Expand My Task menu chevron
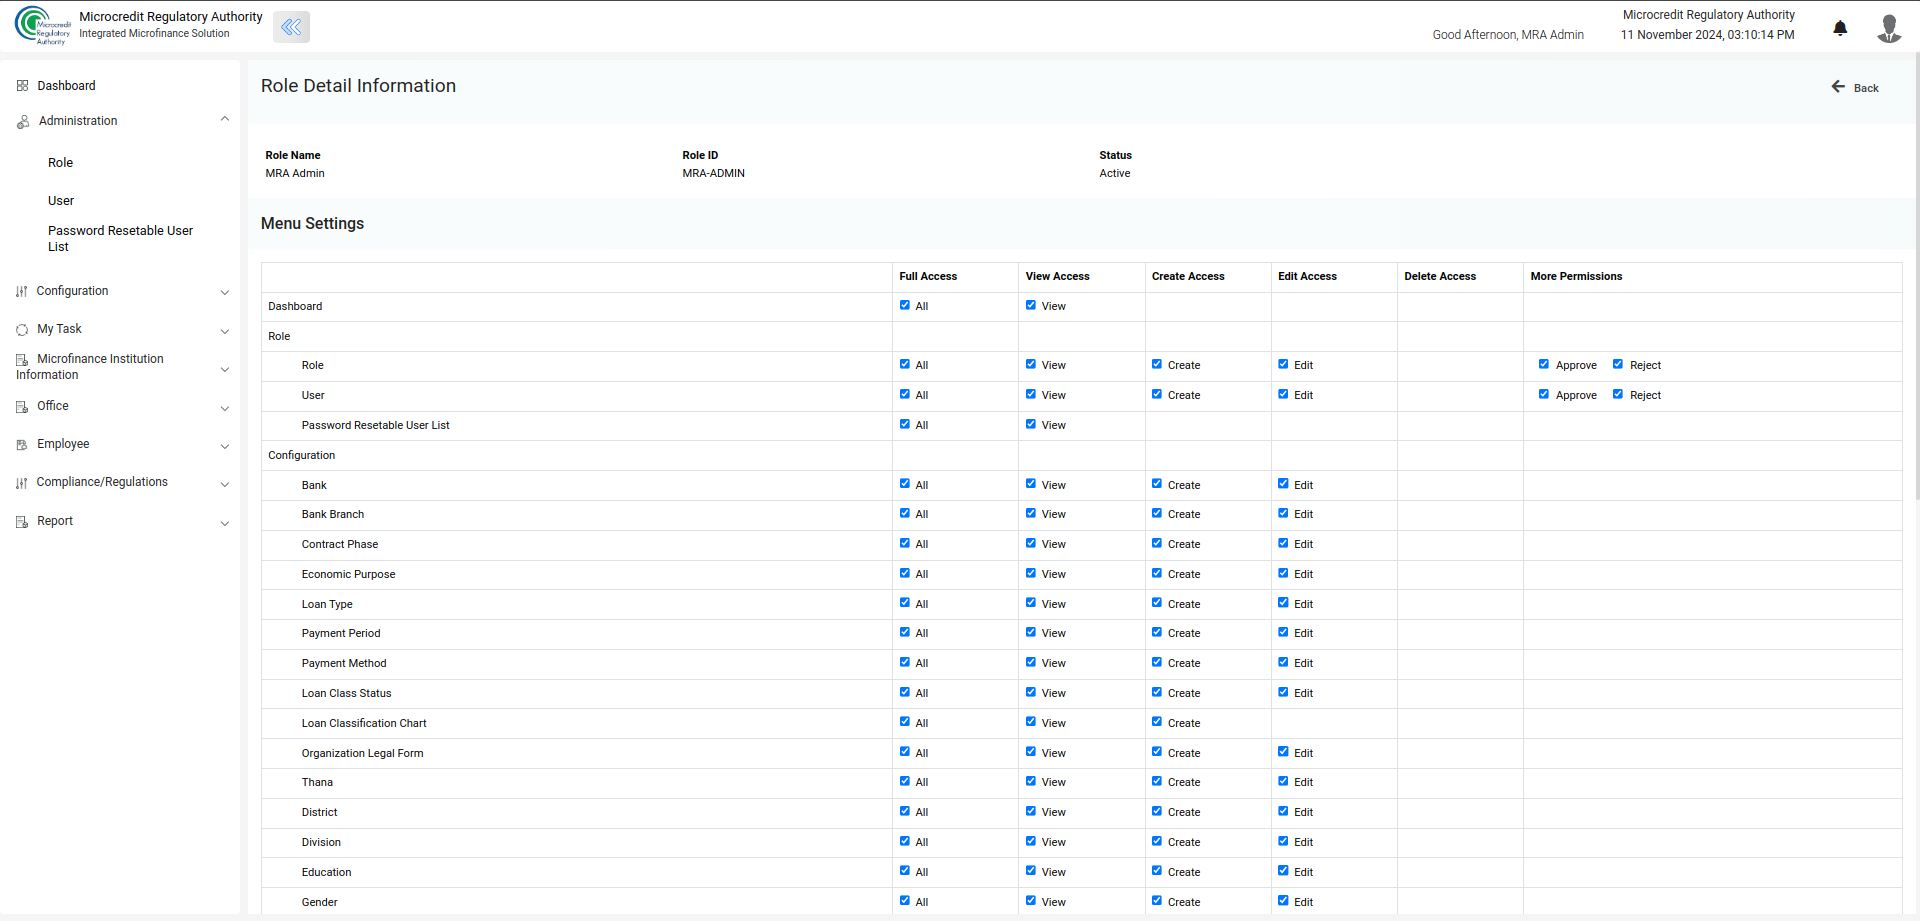The width and height of the screenshot is (1920, 921). click(x=225, y=331)
